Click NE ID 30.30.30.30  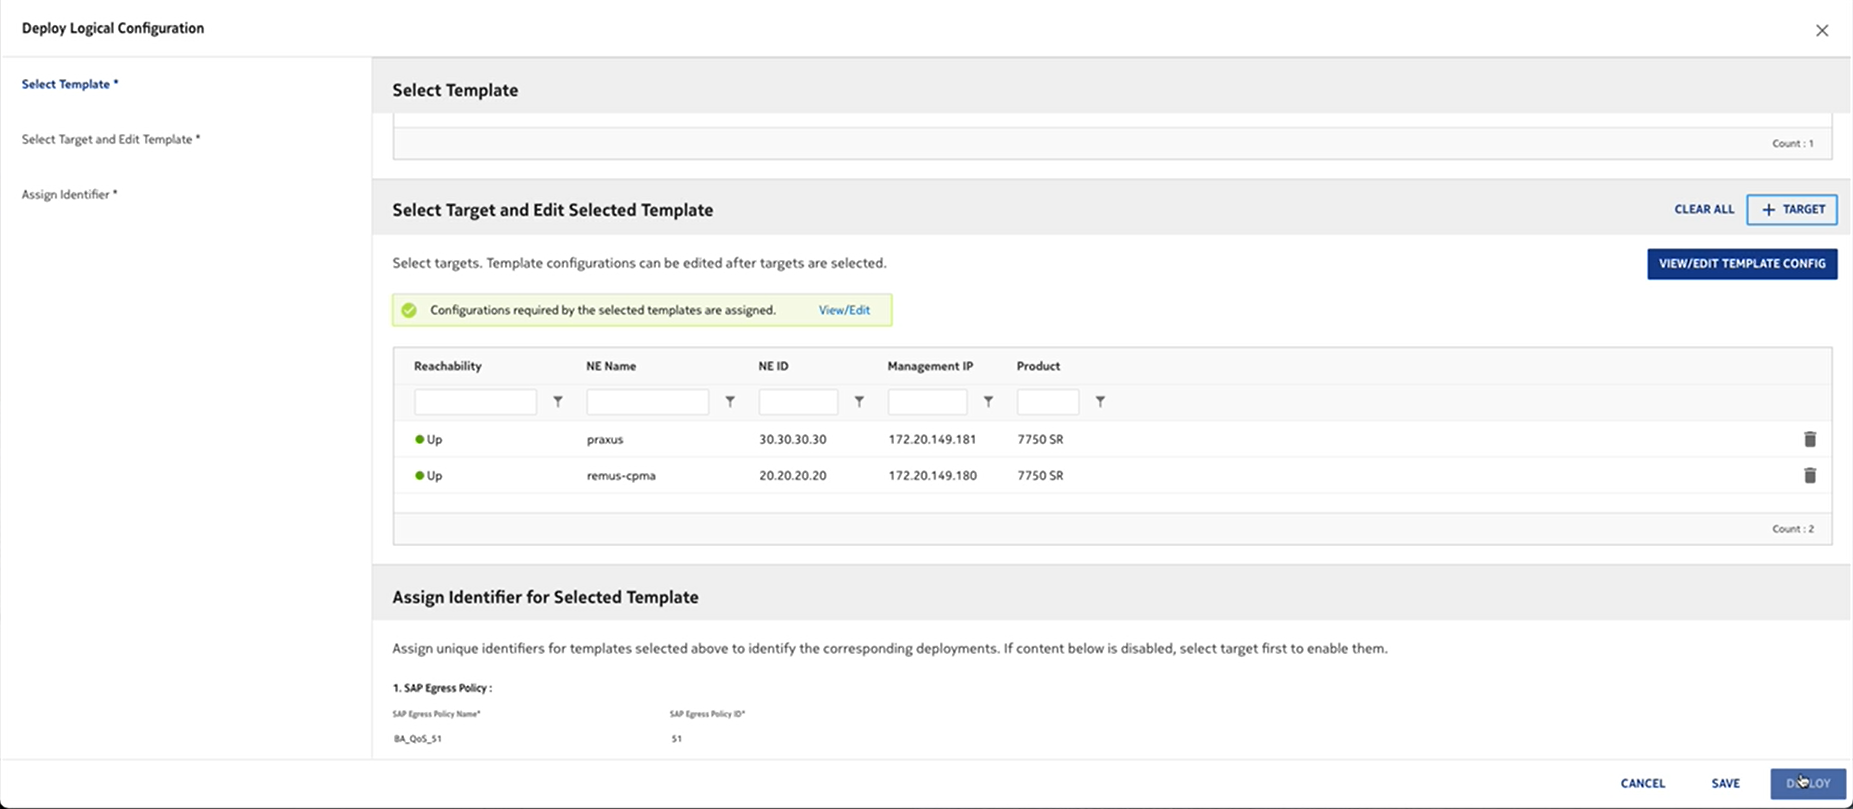click(x=792, y=439)
